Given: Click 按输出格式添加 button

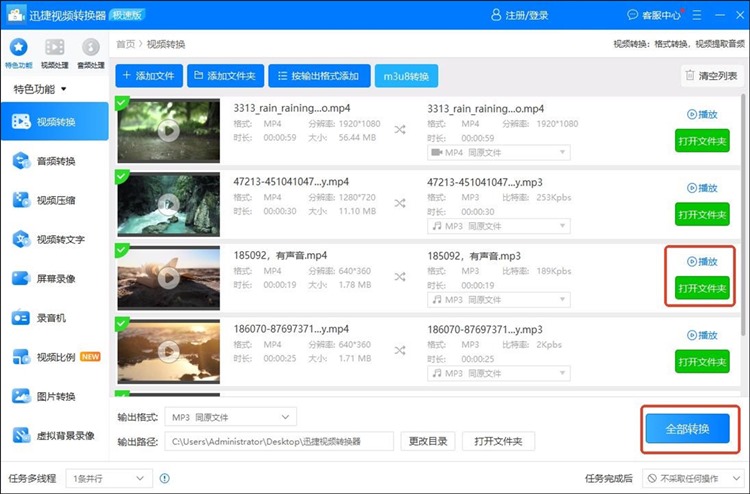Looking at the screenshot, I should (x=319, y=76).
